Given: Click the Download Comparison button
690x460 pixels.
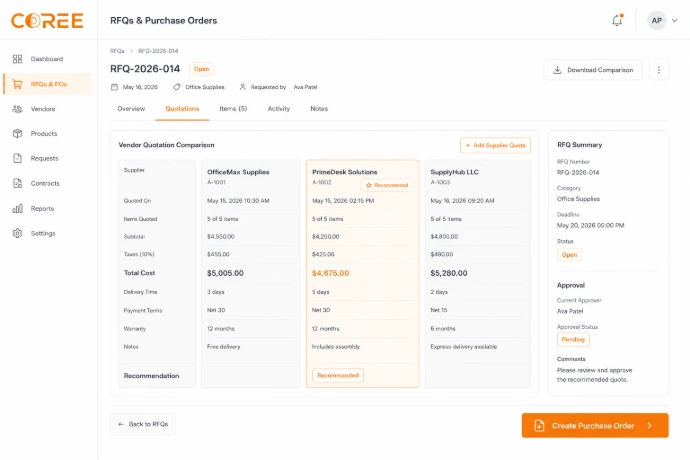Looking at the screenshot, I should point(593,70).
